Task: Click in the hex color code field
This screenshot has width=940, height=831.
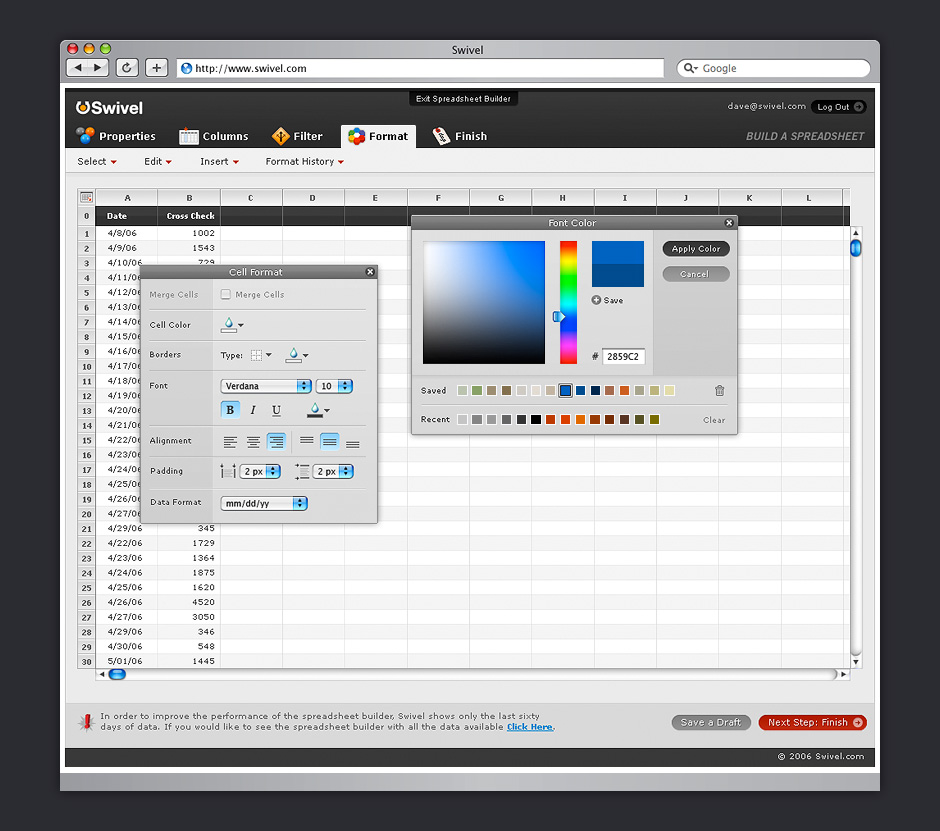Action: (x=623, y=356)
